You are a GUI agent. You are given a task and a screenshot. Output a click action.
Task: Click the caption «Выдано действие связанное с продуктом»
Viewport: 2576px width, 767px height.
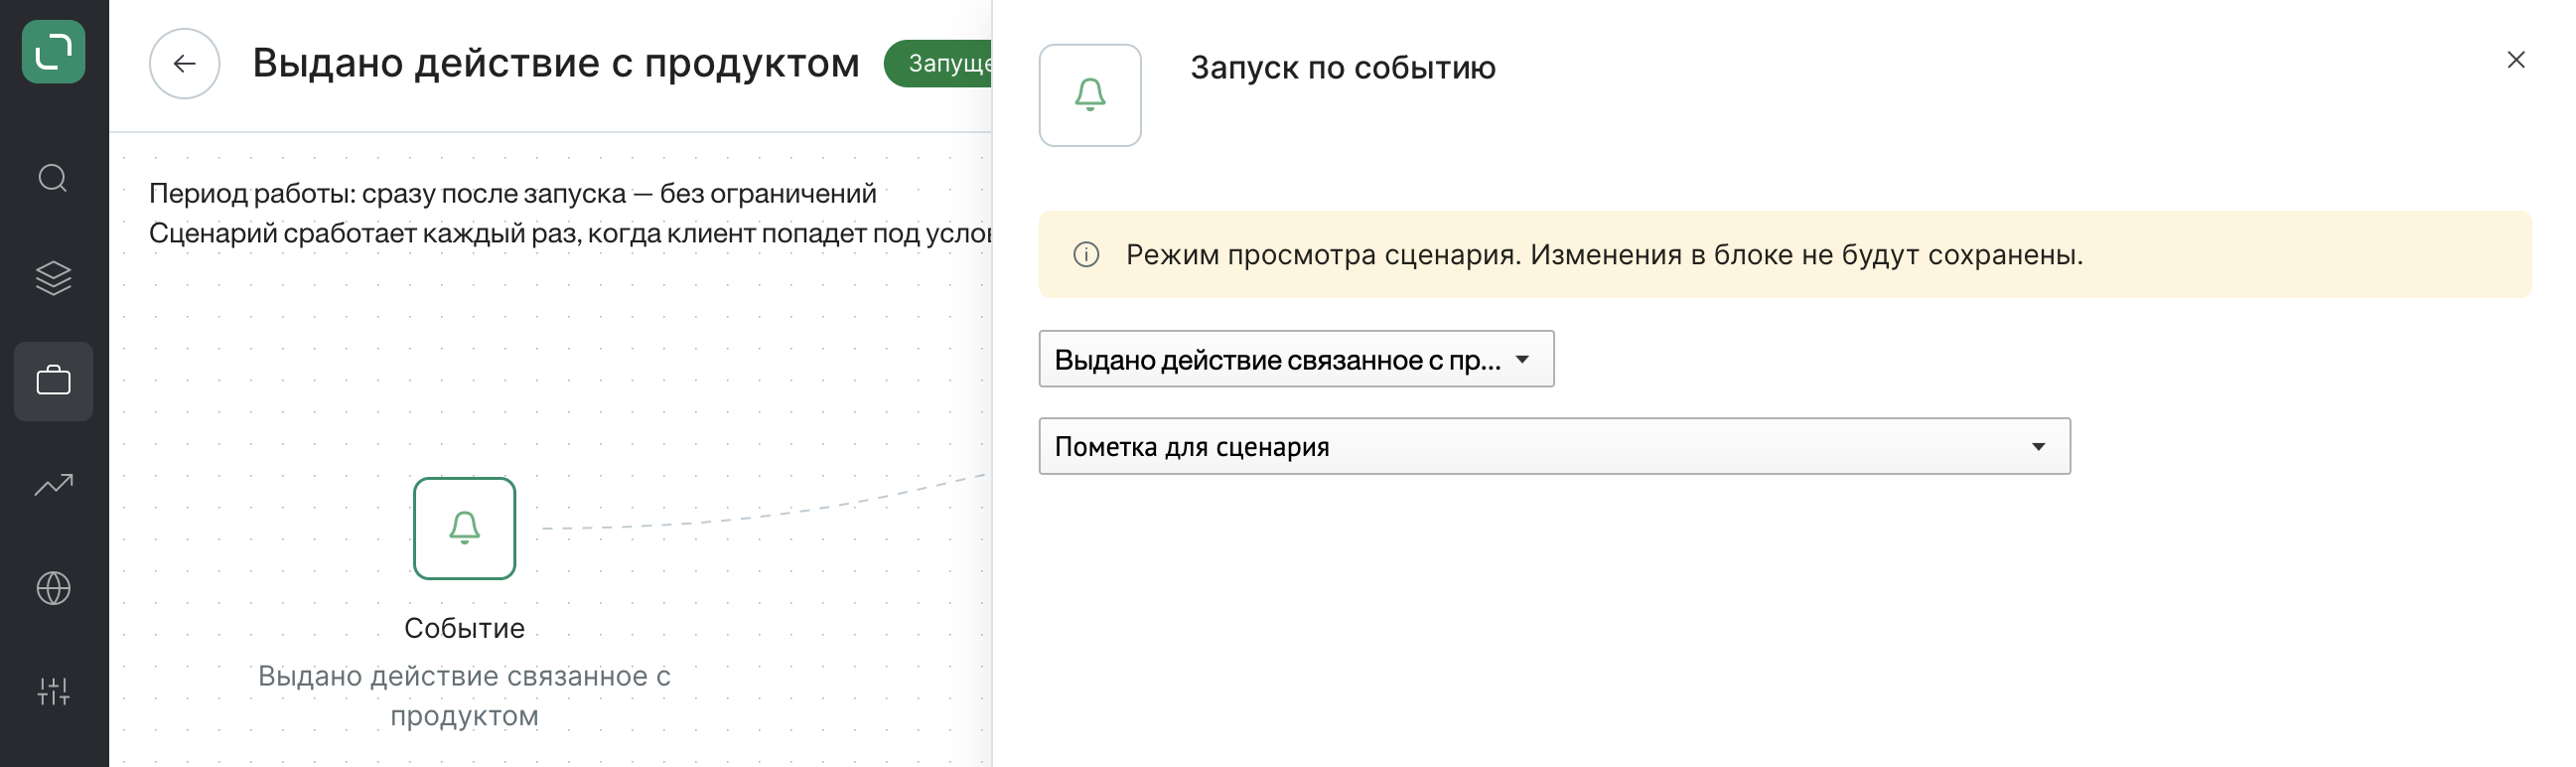[464, 696]
